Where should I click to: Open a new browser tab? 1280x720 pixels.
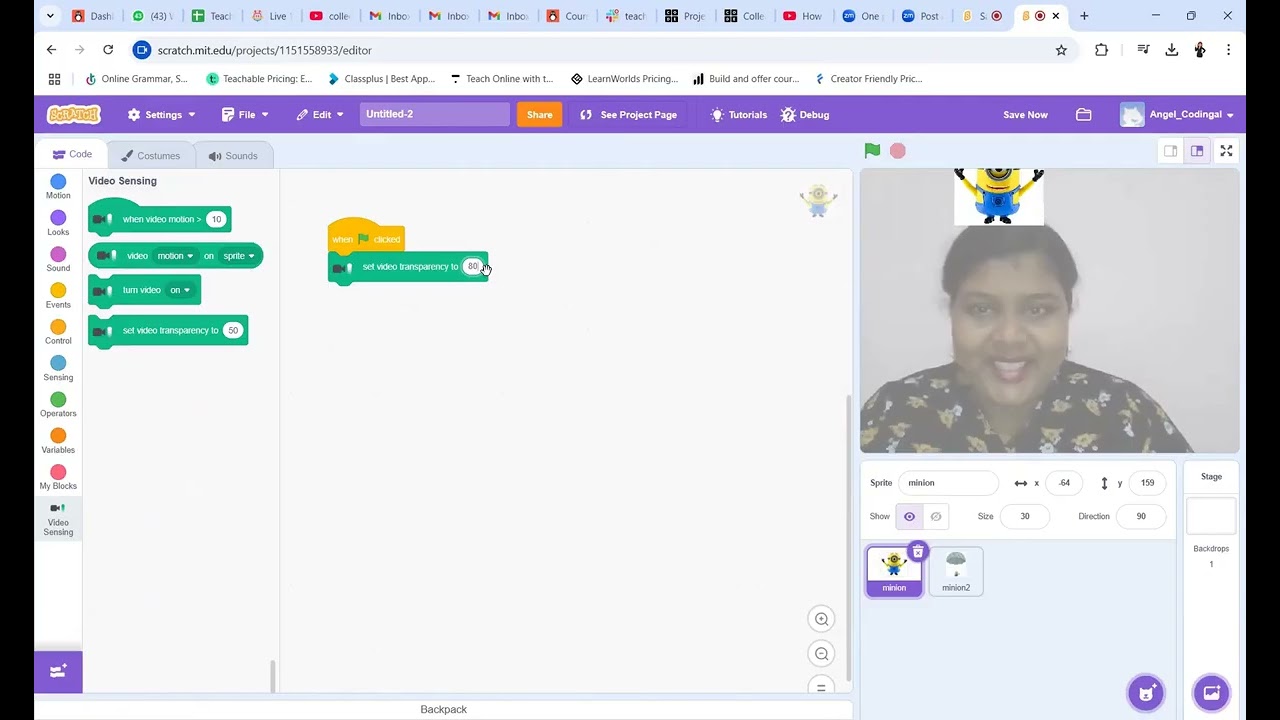1084,16
